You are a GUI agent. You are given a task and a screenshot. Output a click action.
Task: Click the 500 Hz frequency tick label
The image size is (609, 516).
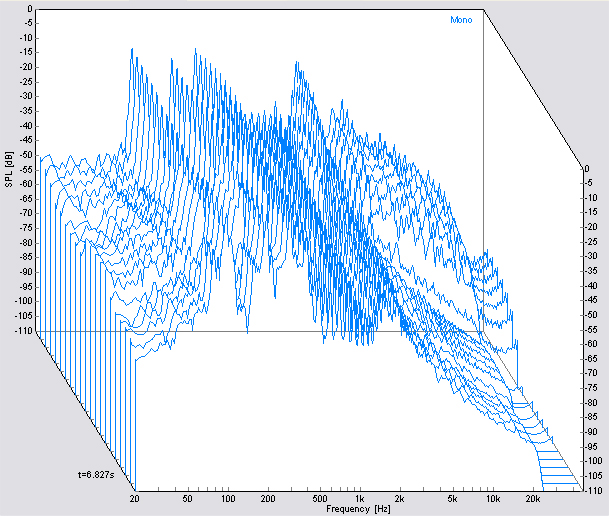pos(320,499)
